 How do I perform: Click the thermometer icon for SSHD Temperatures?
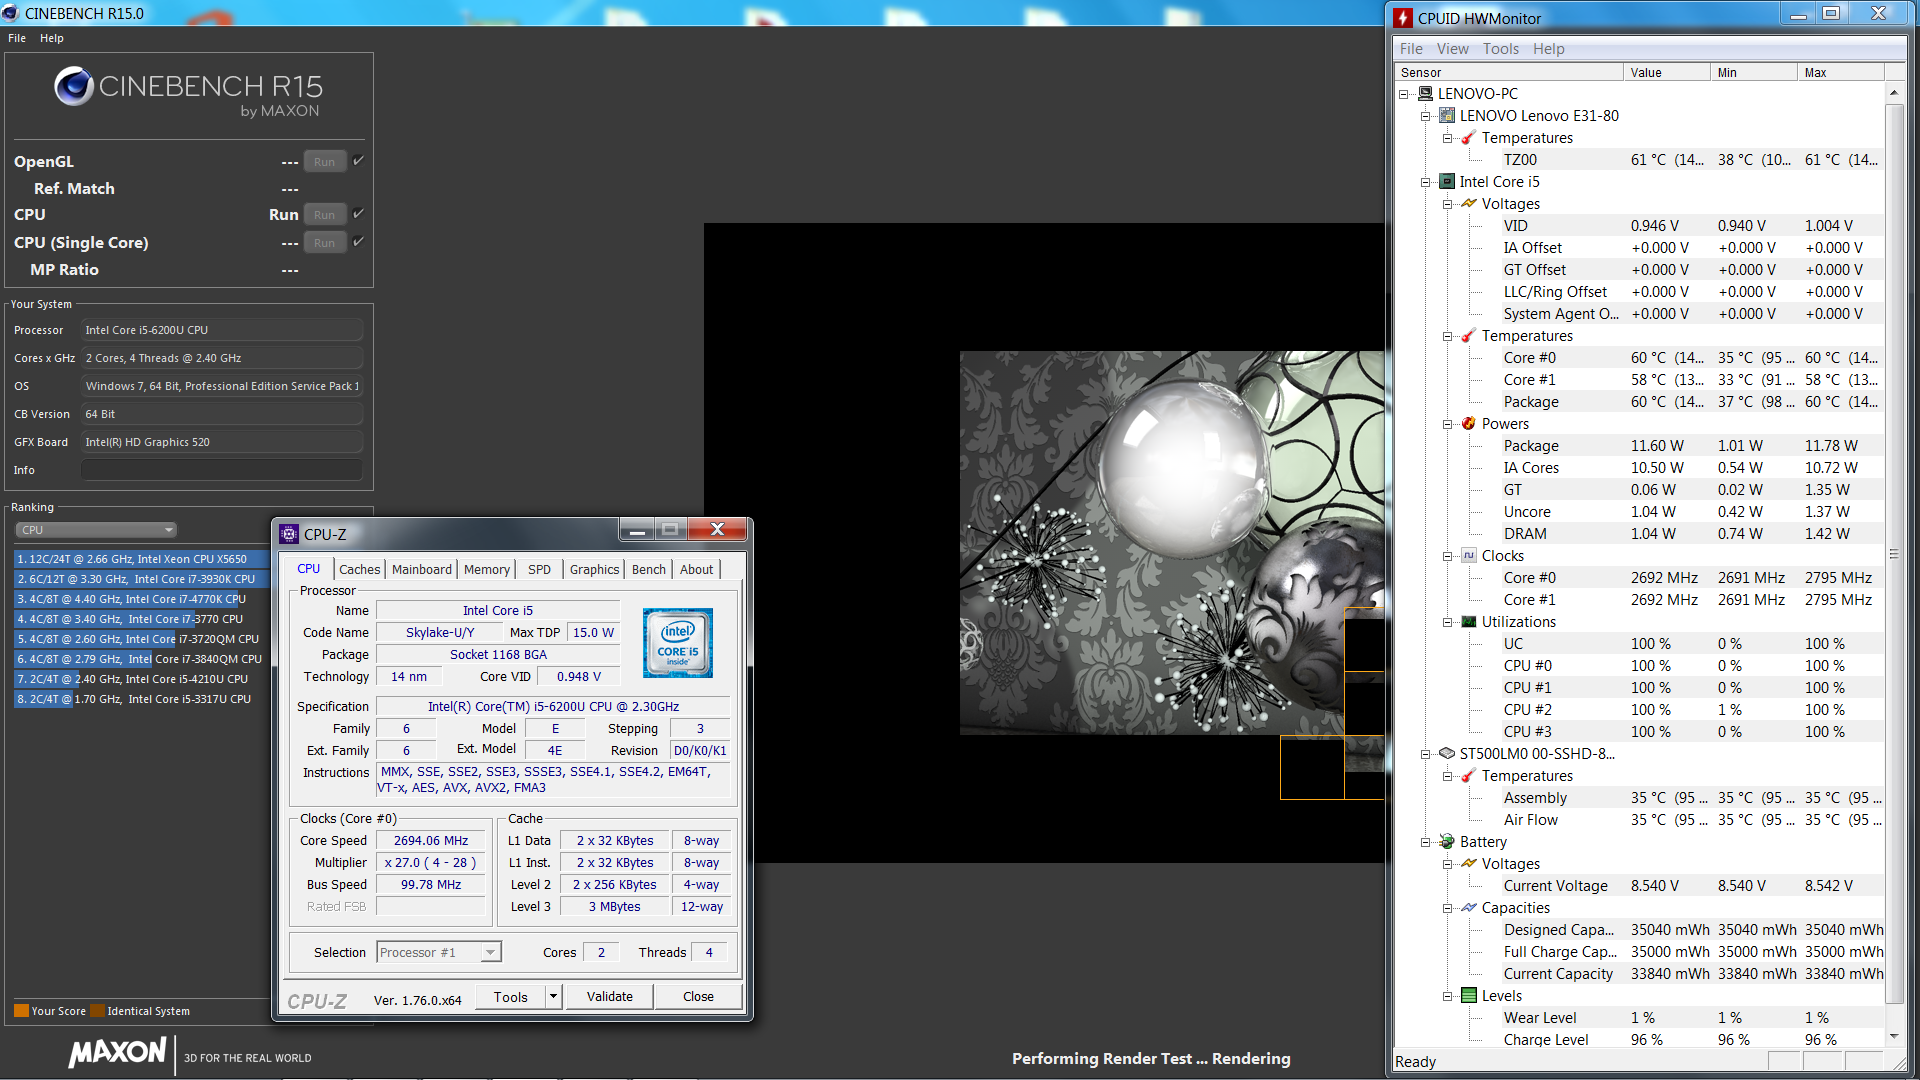point(1469,776)
